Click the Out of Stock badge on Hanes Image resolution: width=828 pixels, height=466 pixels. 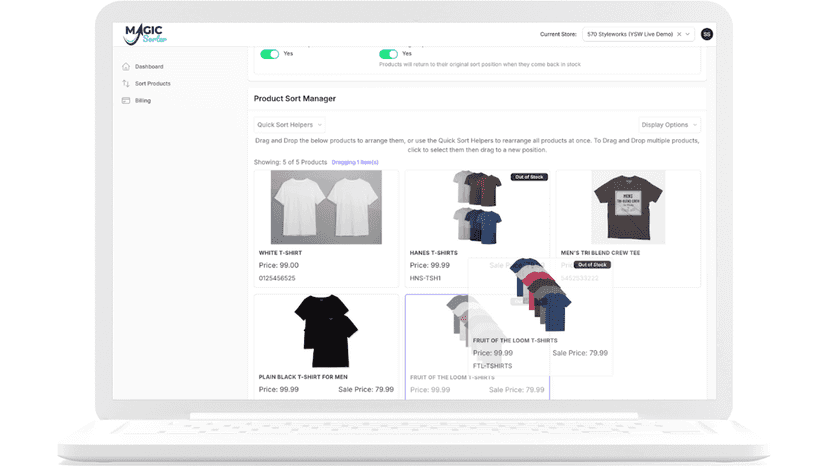pos(529,177)
